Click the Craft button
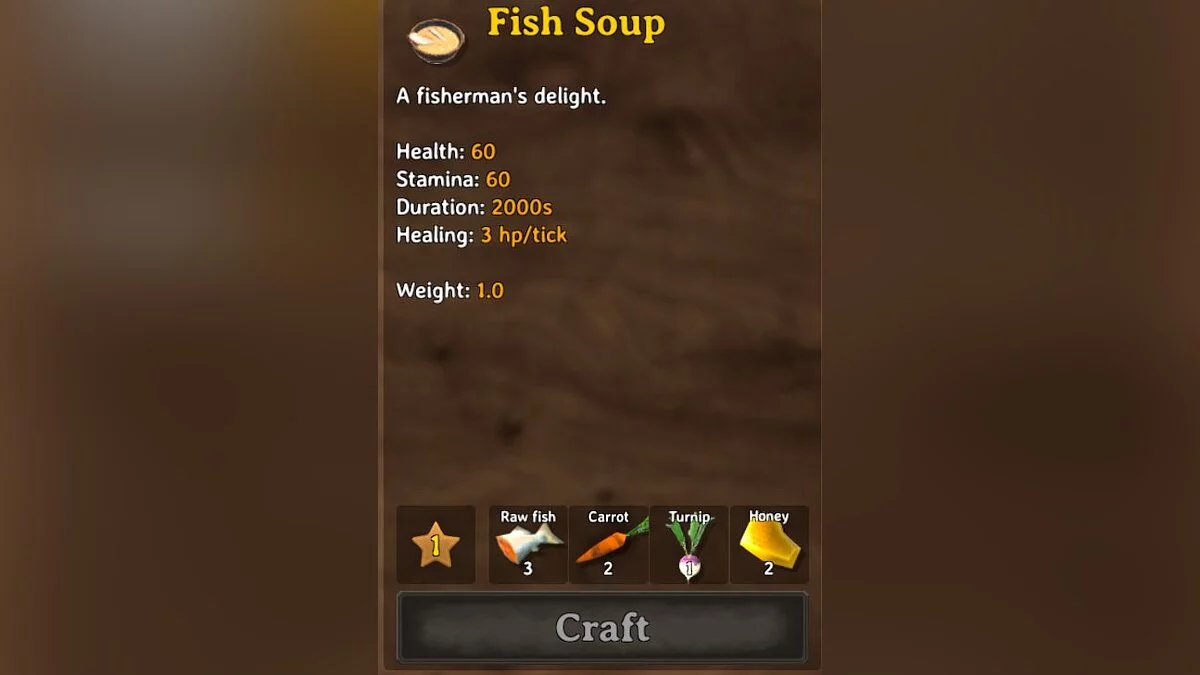 (602, 627)
